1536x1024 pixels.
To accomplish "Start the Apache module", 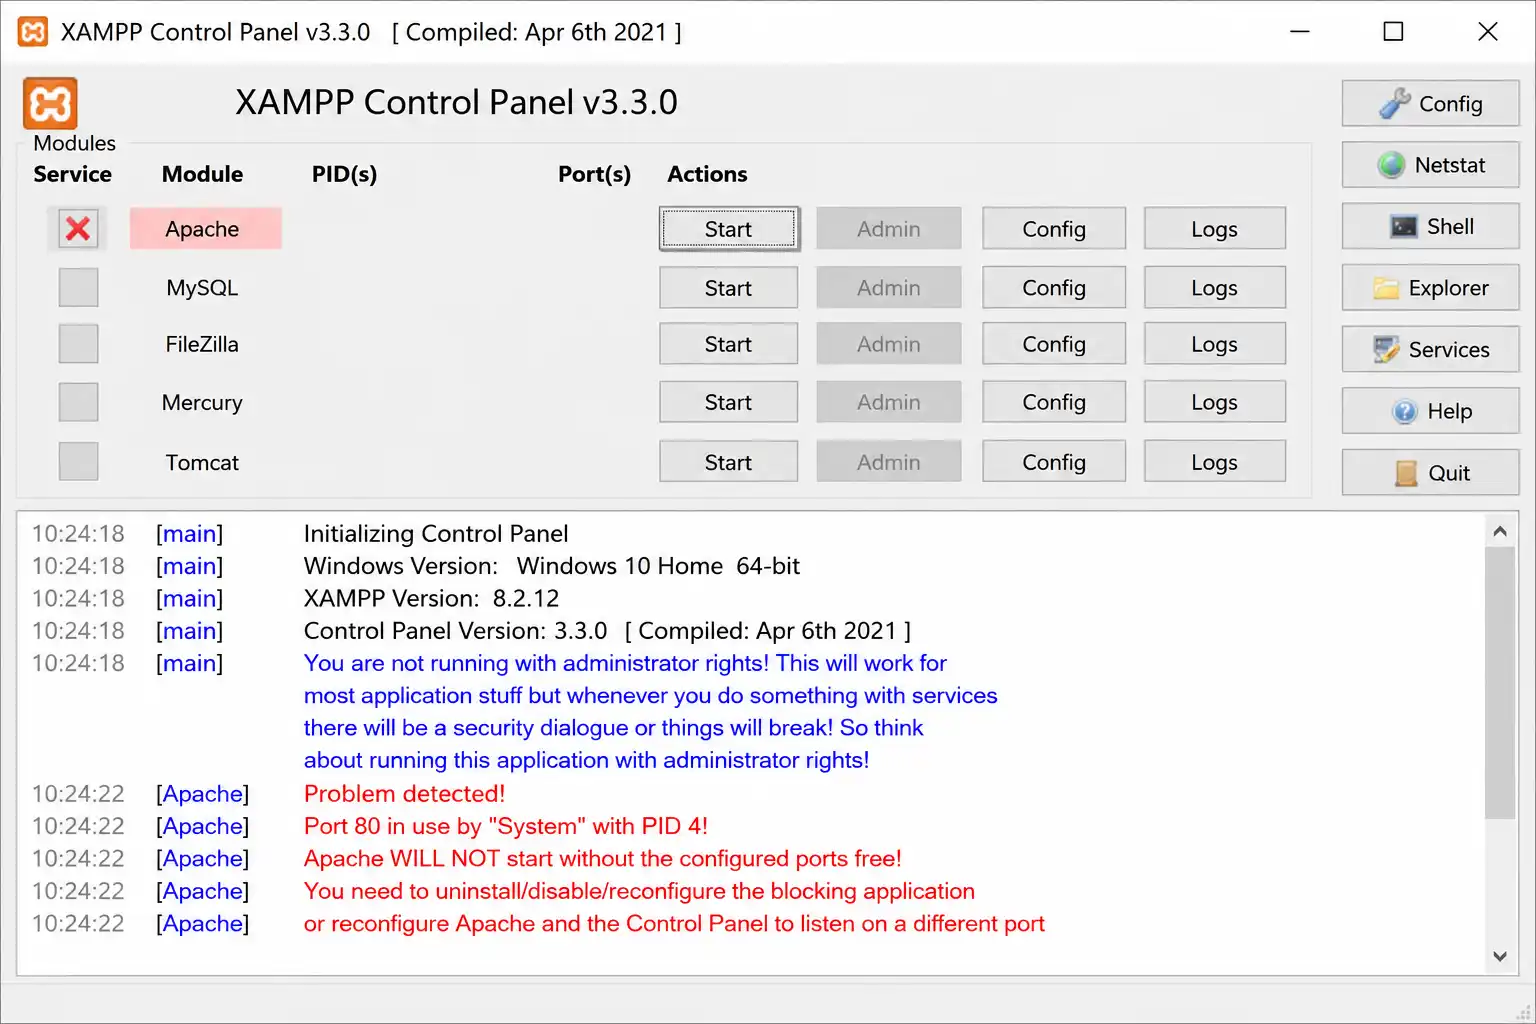I will coord(728,229).
